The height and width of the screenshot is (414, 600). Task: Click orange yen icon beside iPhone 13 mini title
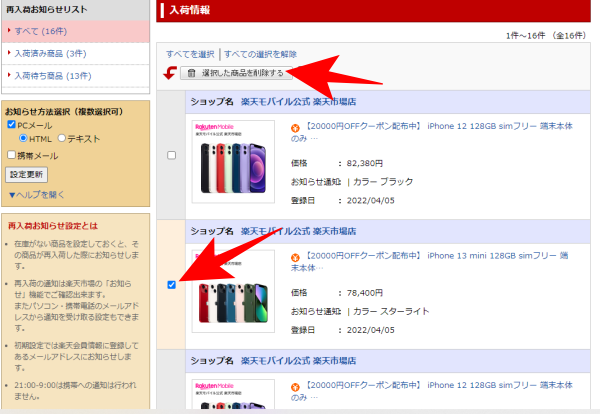pos(295,258)
